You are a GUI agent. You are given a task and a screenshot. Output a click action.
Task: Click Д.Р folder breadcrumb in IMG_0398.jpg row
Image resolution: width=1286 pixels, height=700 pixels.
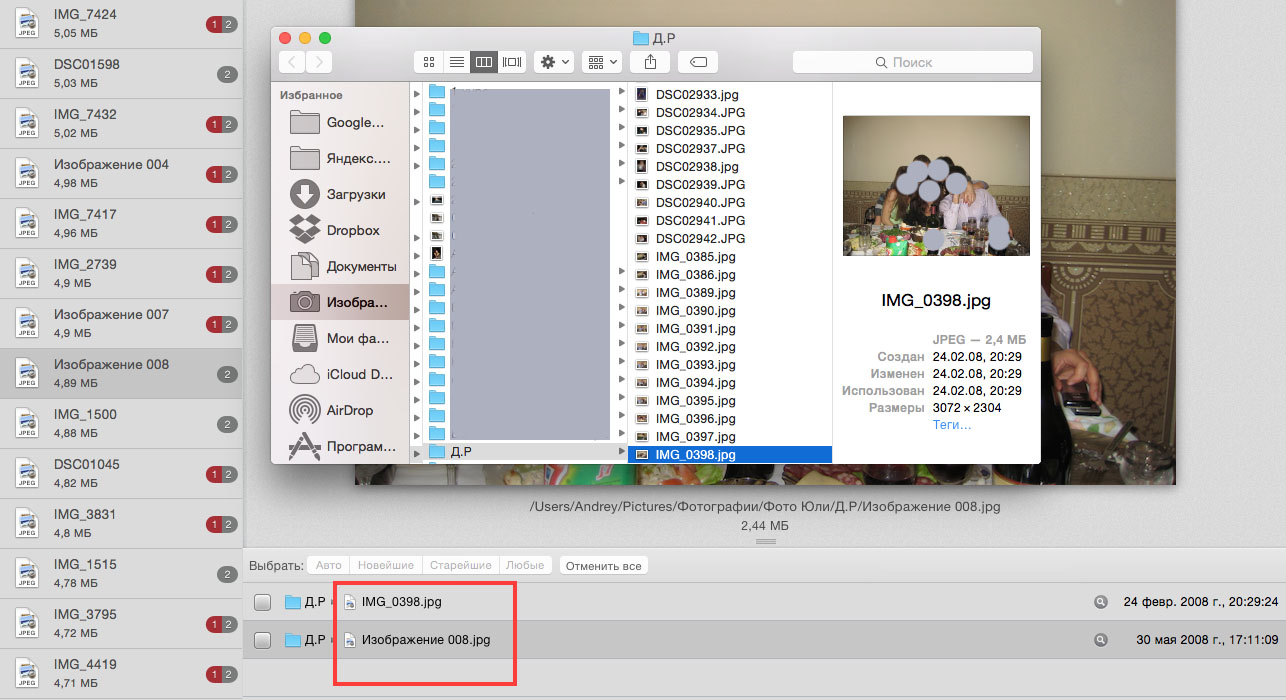tap(305, 602)
